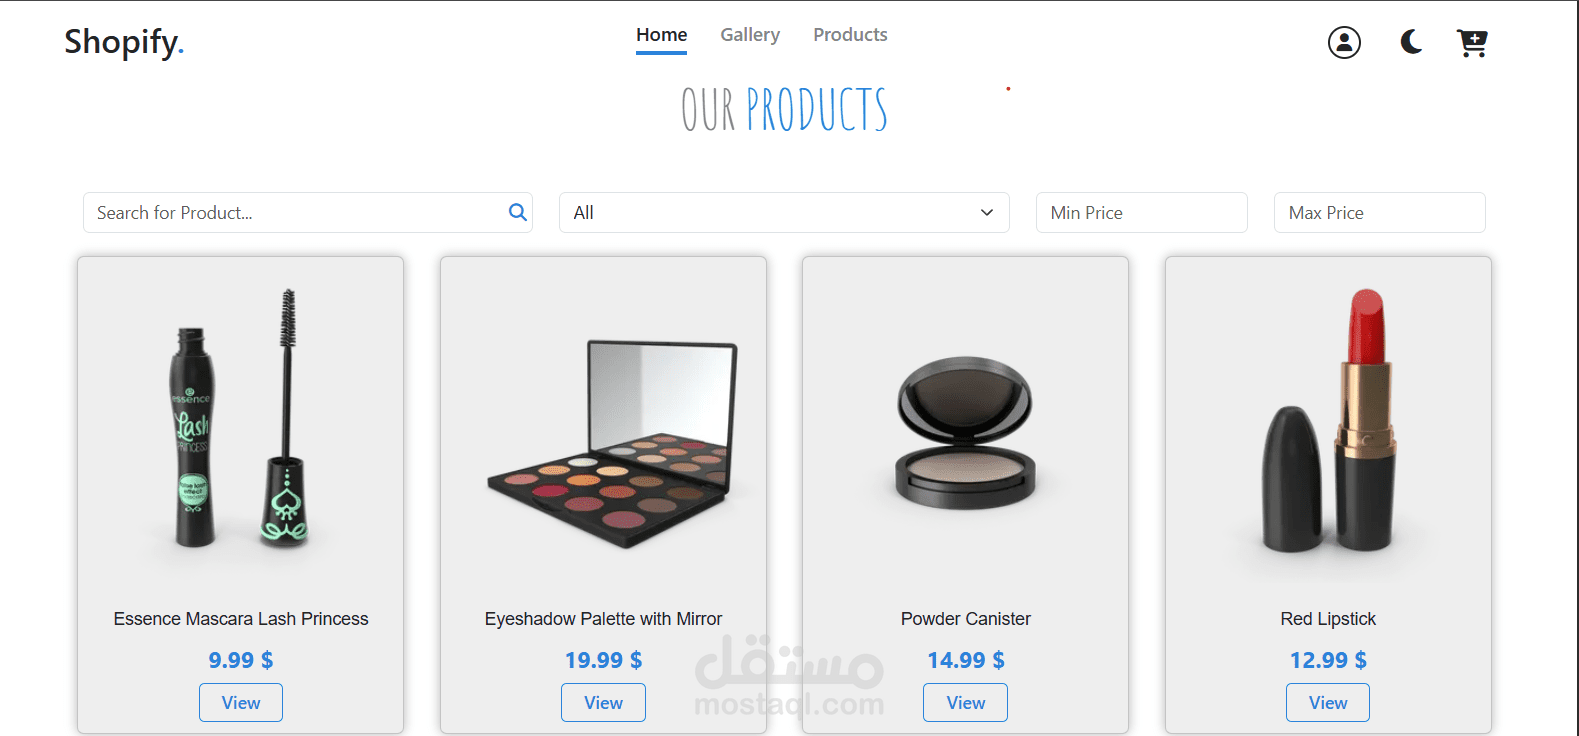Focus the Search for Product field

point(308,212)
